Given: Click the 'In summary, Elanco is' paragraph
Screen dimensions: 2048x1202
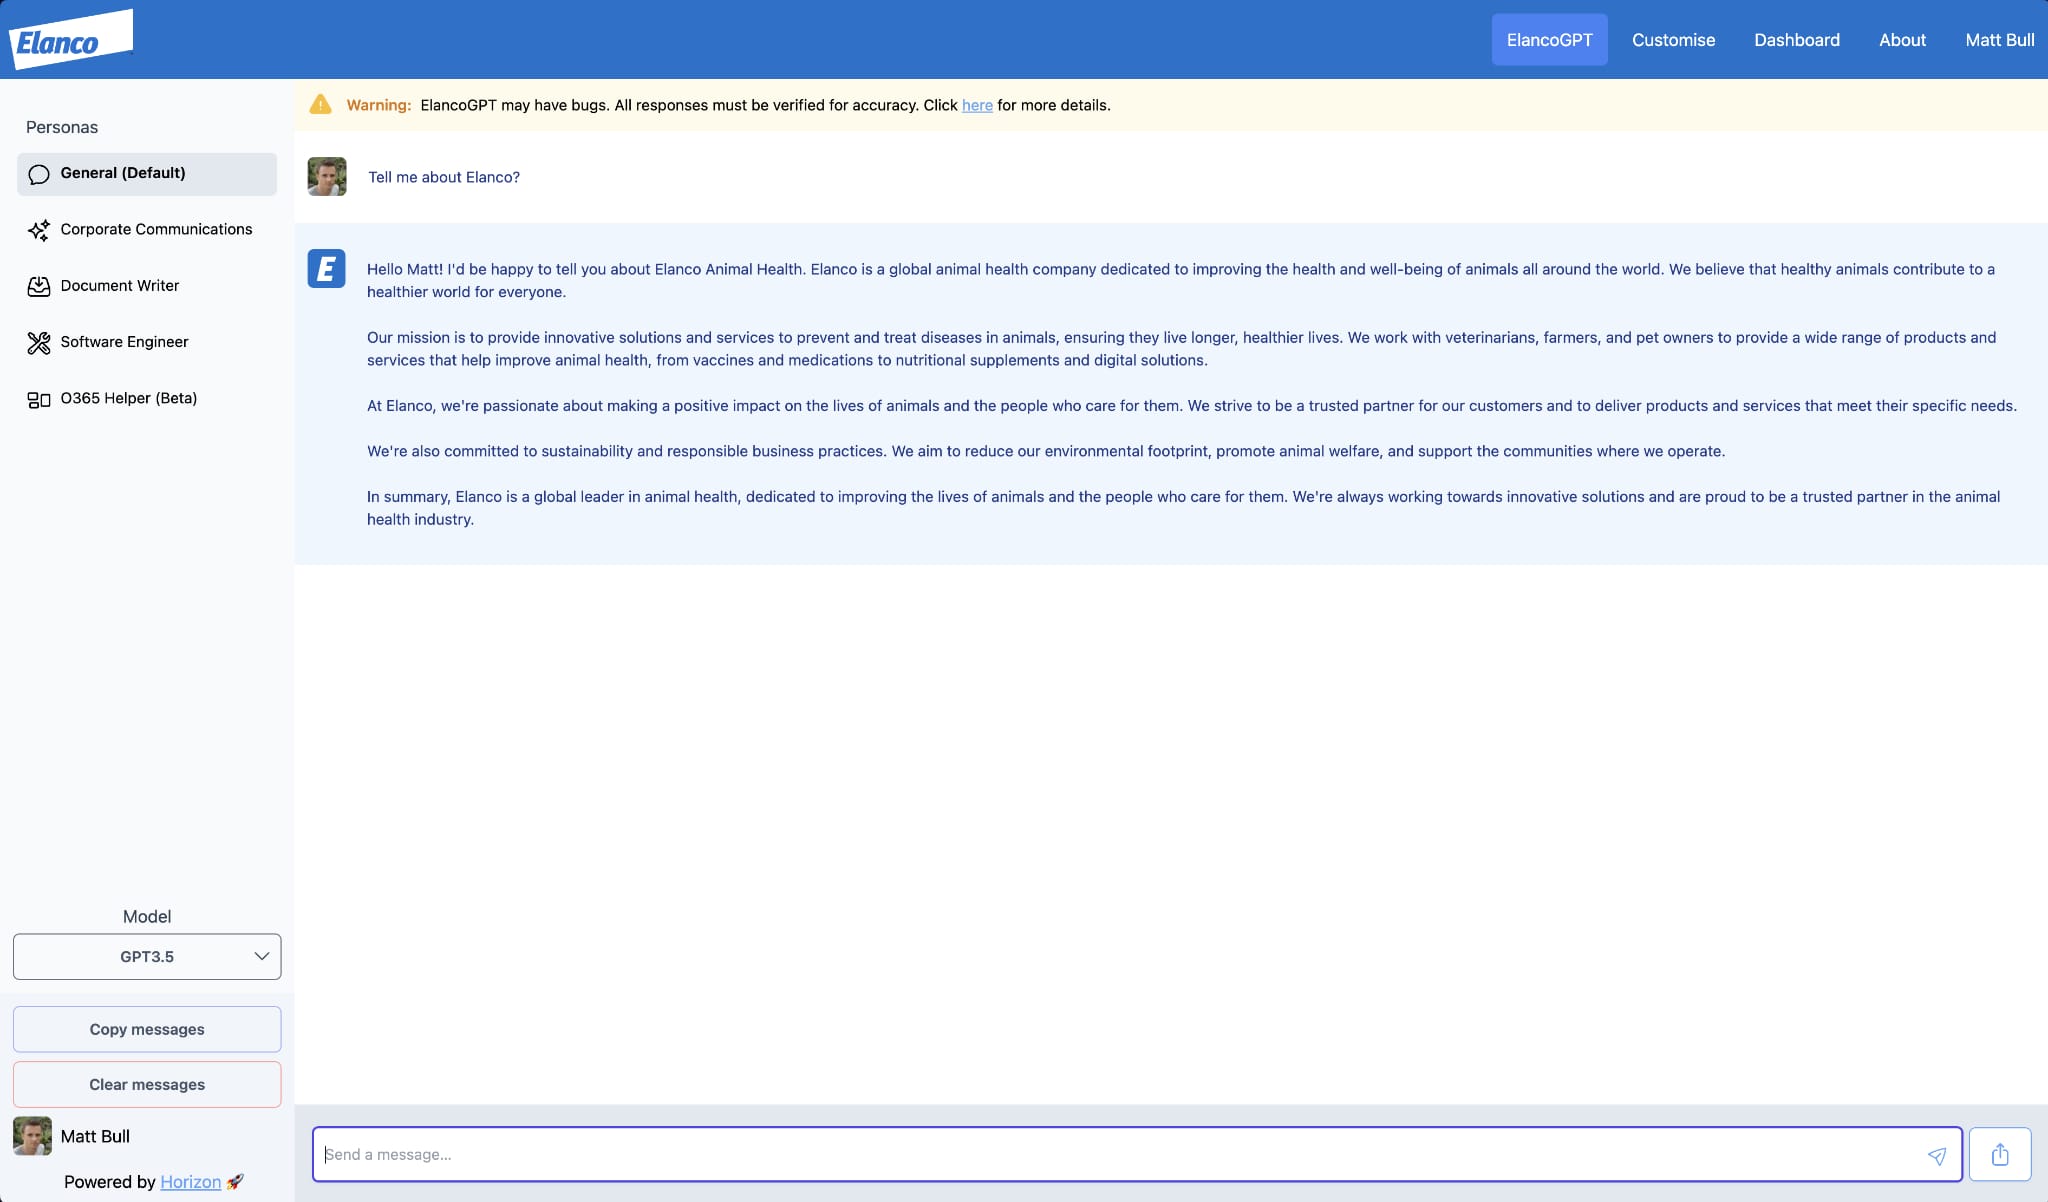Looking at the screenshot, I should point(1183,508).
